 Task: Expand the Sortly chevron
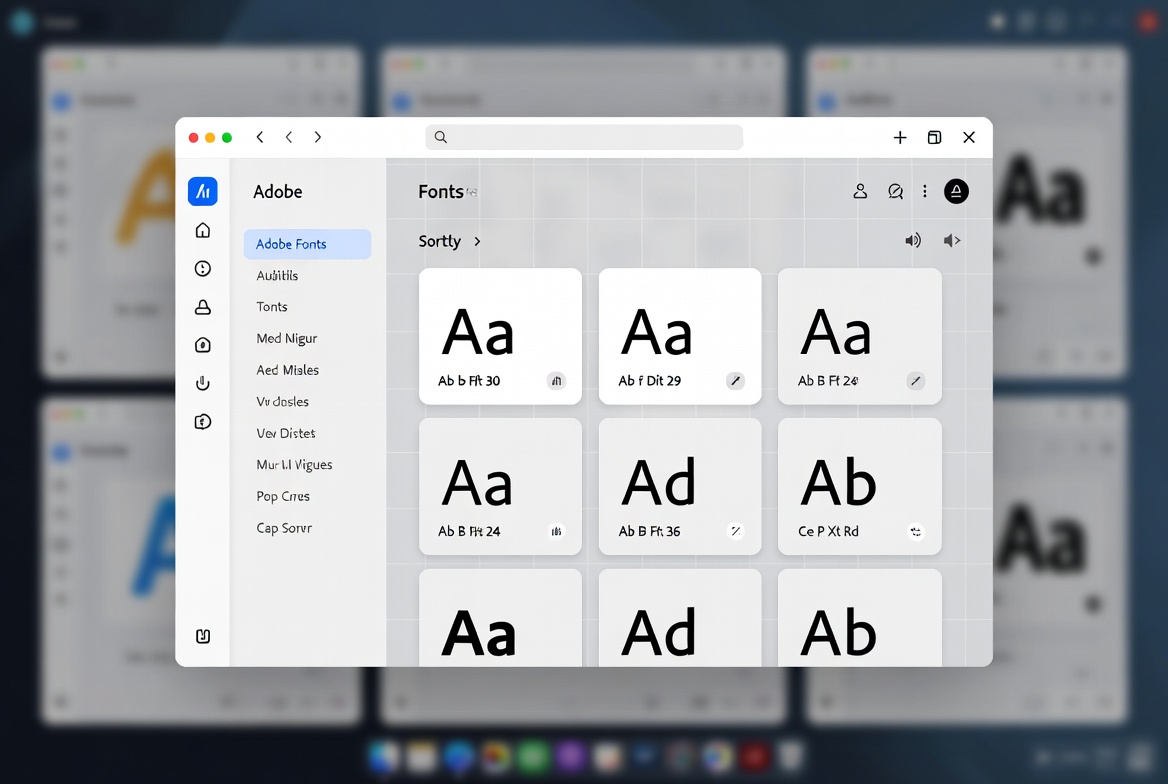click(x=477, y=241)
